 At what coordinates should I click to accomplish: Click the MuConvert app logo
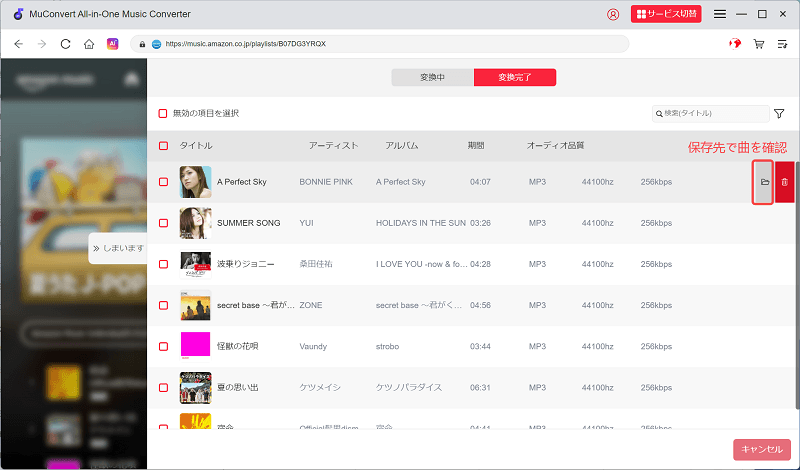(x=18, y=14)
